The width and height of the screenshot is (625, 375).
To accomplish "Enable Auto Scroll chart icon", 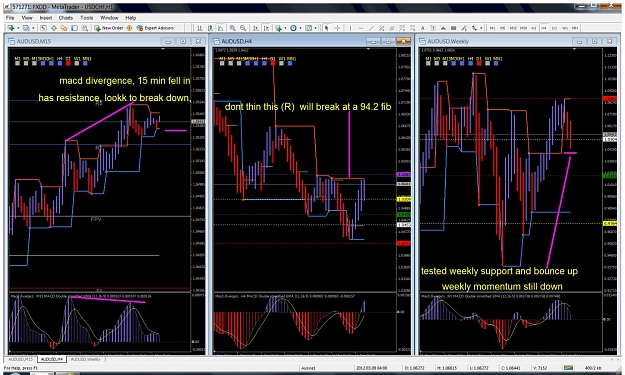I will tap(256, 28).
